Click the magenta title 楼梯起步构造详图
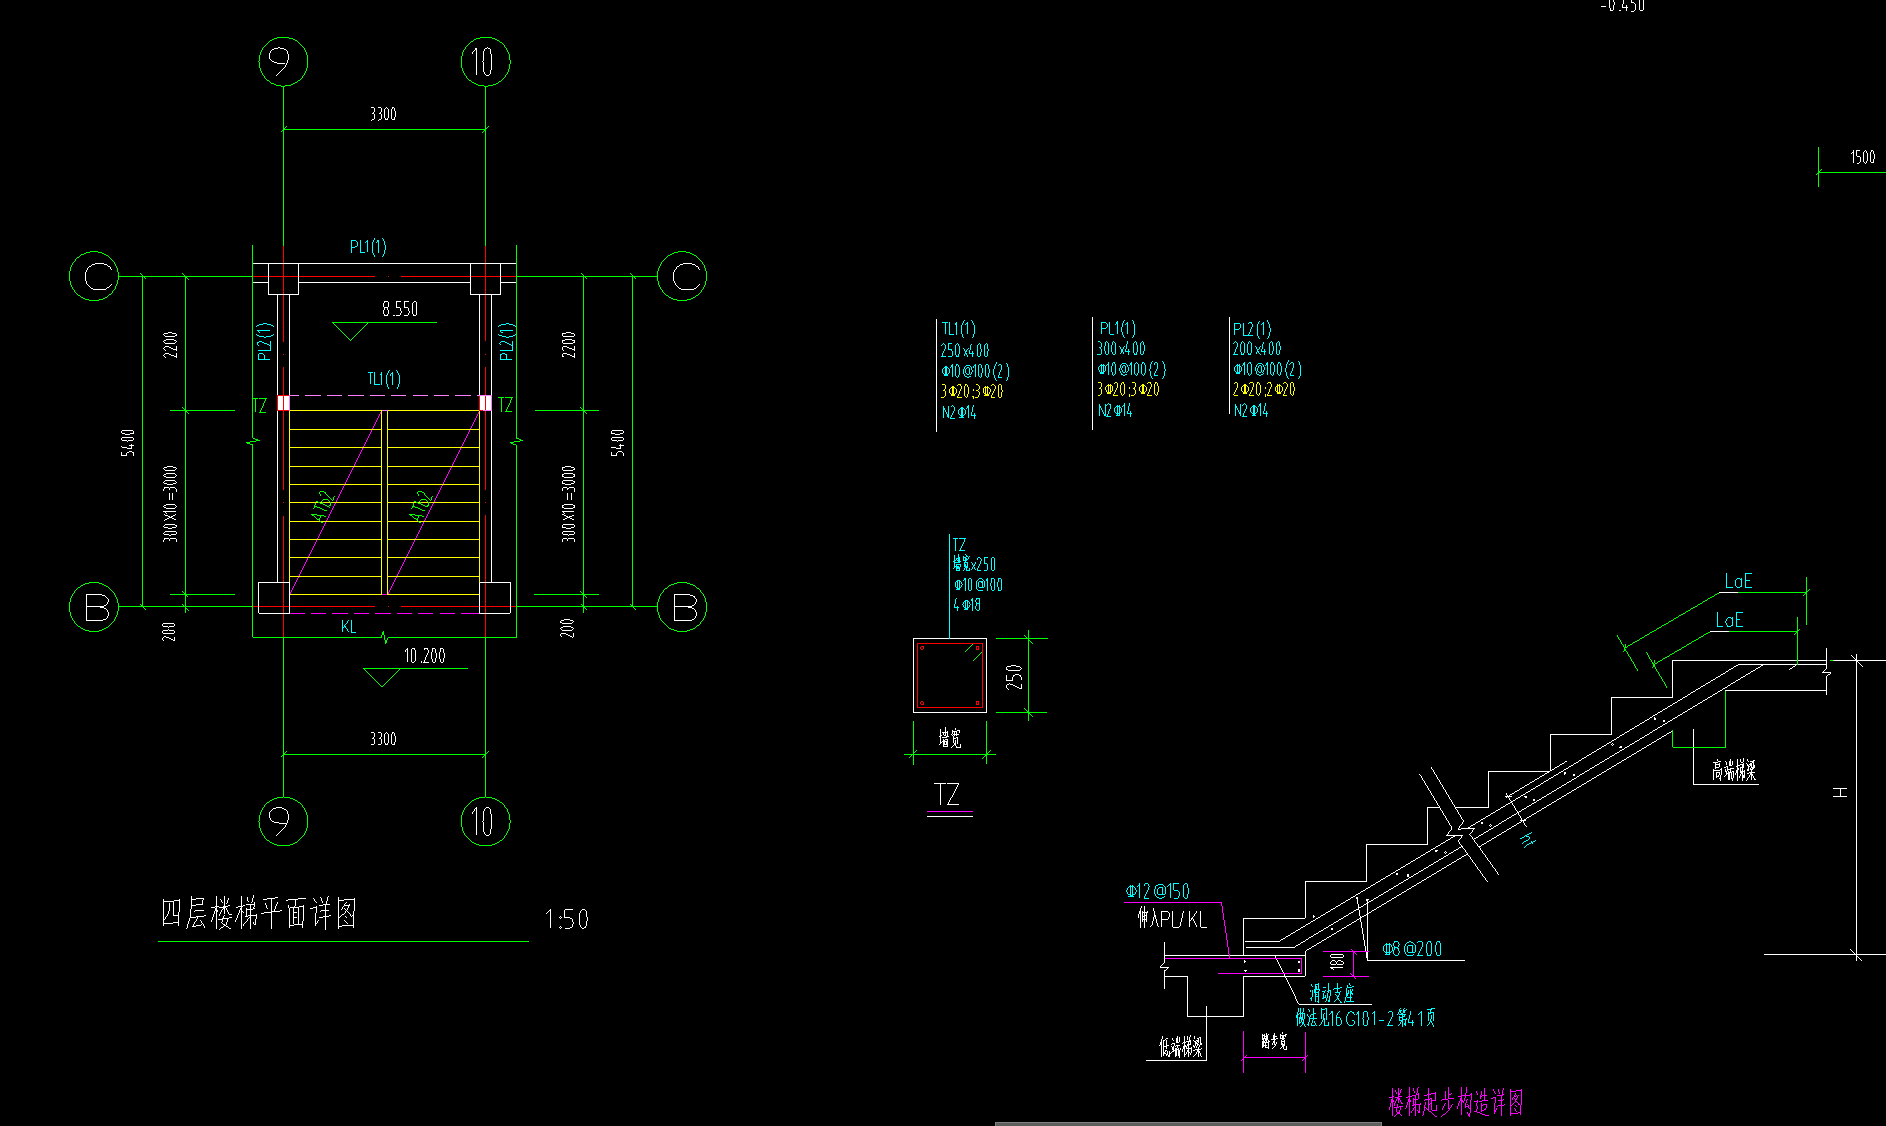Screen dimensions: 1886x1126 tap(1456, 1103)
